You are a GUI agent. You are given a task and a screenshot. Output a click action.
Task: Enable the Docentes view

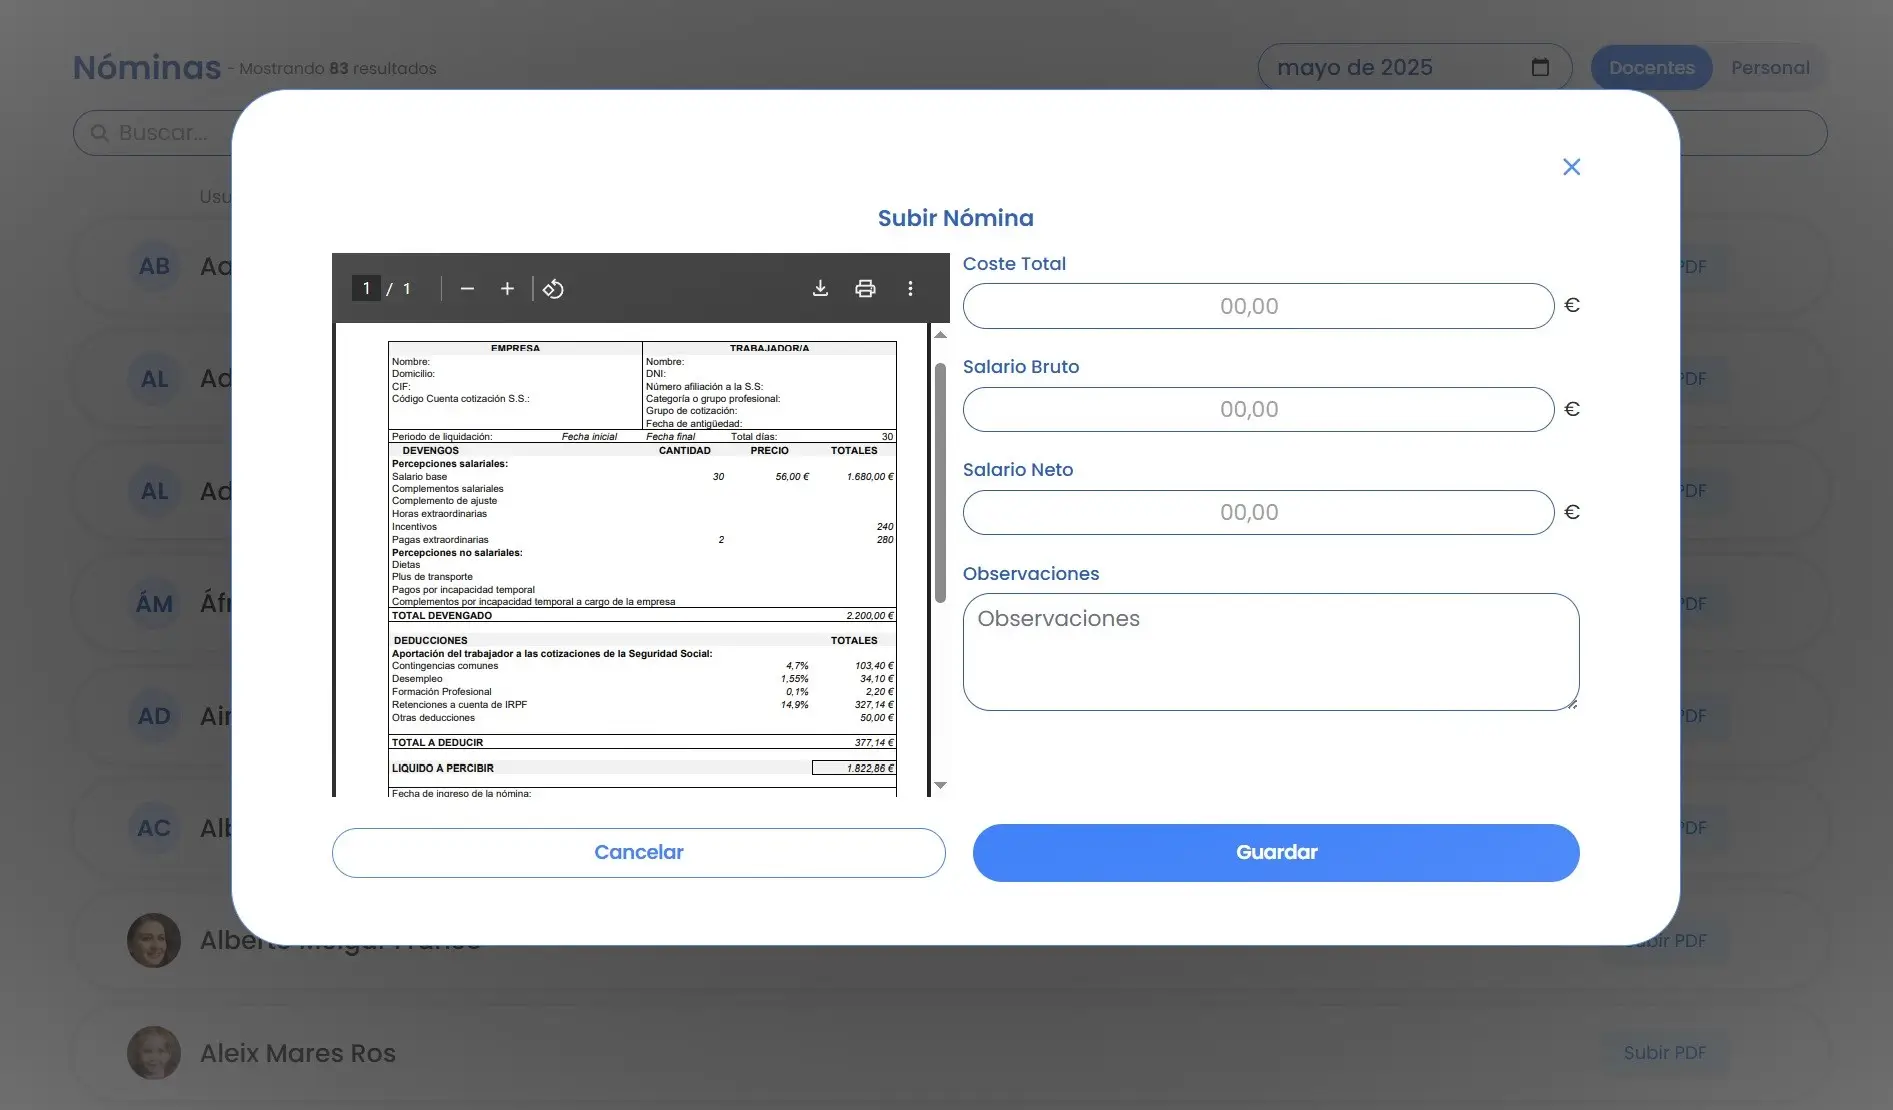tap(1651, 67)
